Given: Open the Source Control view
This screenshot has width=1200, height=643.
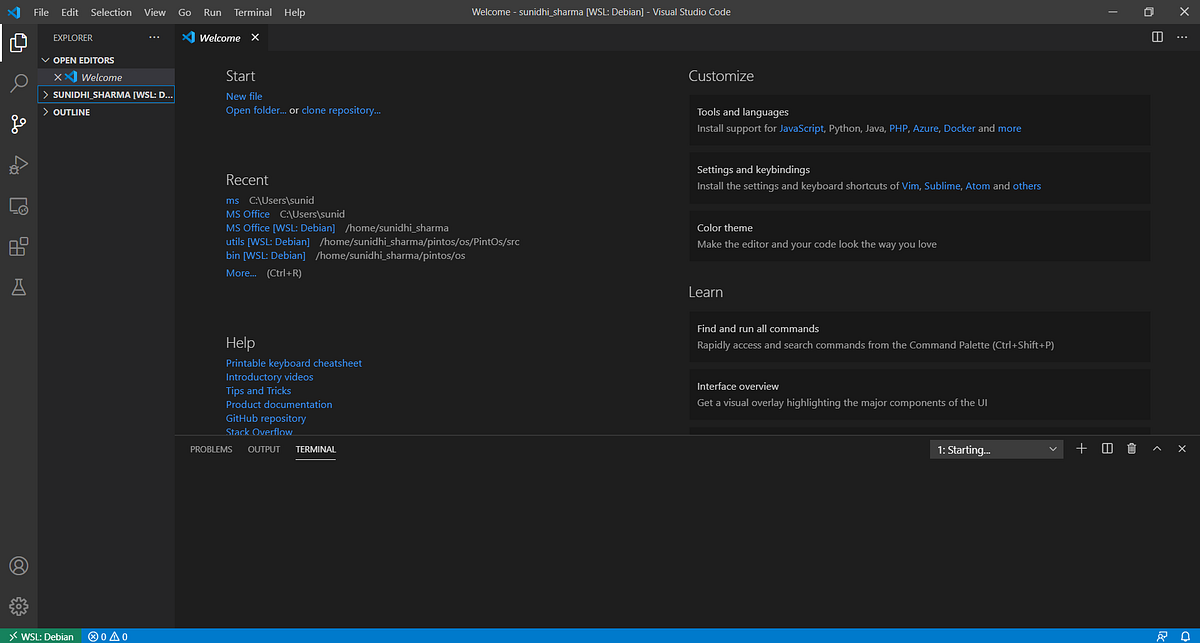Looking at the screenshot, I should coord(18,123).
